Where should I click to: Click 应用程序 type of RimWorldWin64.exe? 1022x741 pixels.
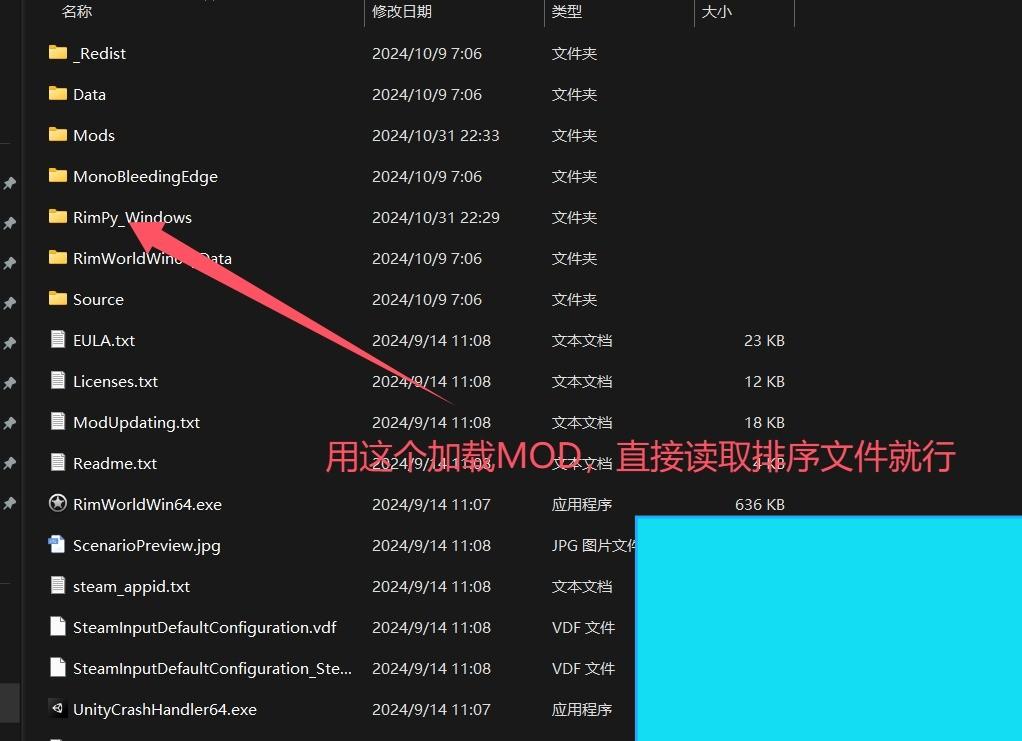click(581, 504)
